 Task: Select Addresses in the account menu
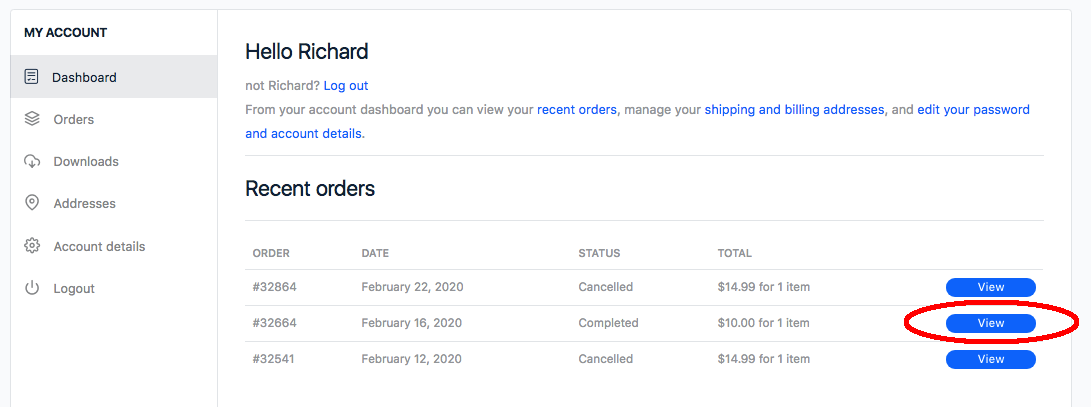[x=85, y=203]
